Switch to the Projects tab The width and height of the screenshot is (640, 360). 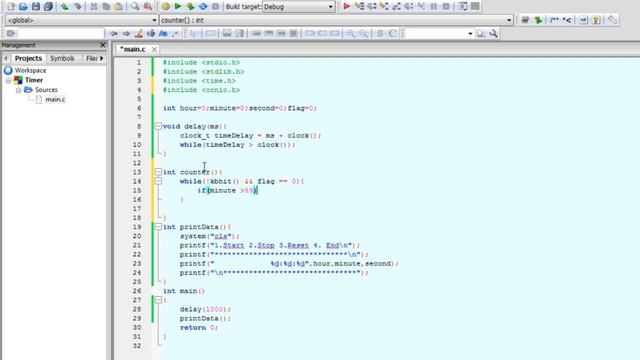(x=28, y=58)
